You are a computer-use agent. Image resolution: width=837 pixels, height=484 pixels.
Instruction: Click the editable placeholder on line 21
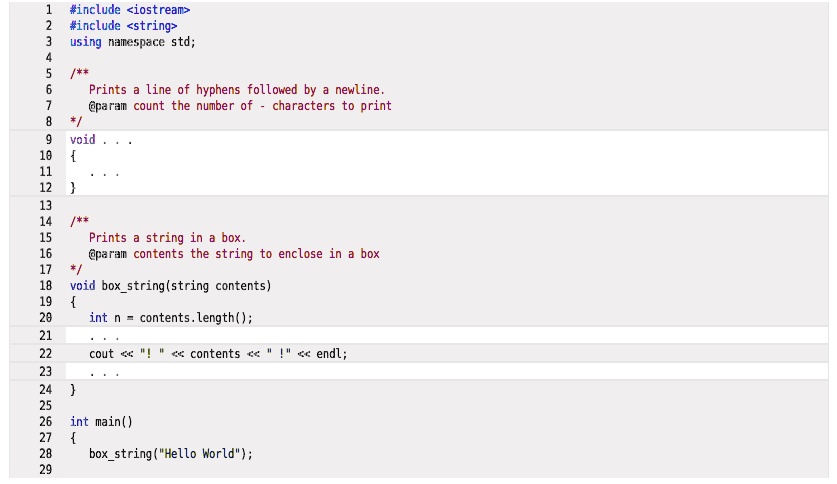(x=104, y=336)
